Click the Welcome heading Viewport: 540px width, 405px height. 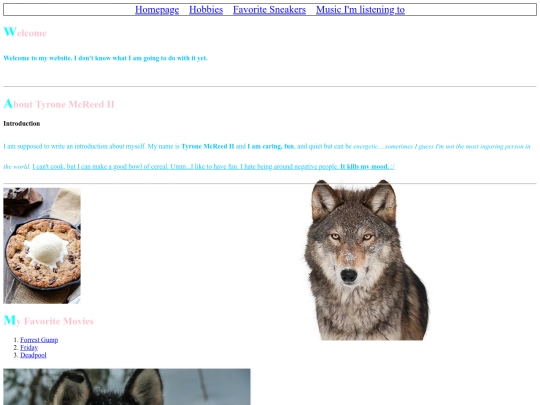[25, 32]
